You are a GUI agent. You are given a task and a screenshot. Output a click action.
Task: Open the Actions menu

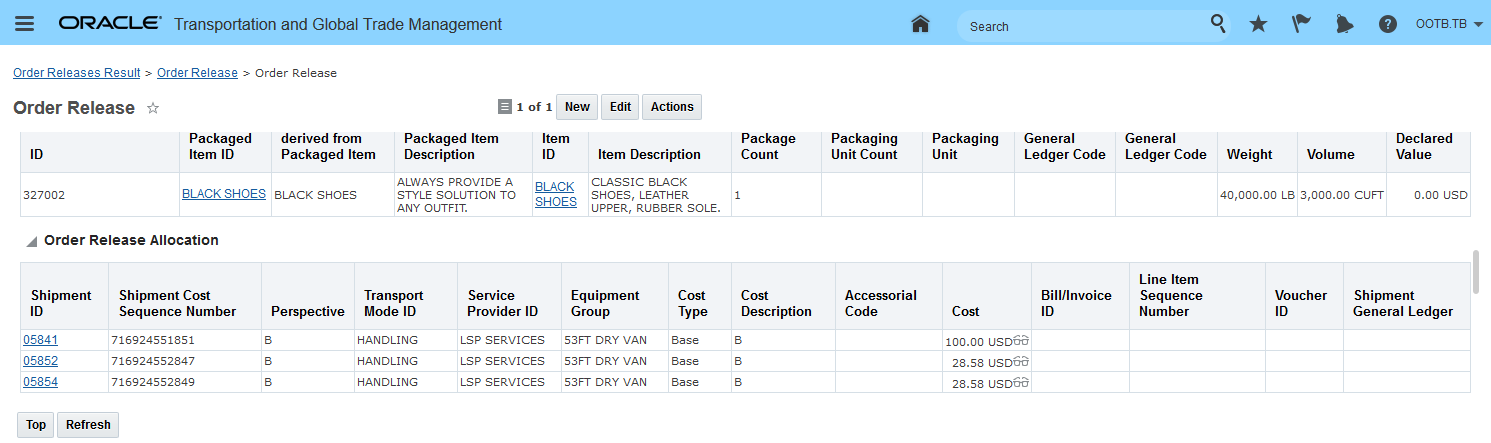tap(672, 107)
